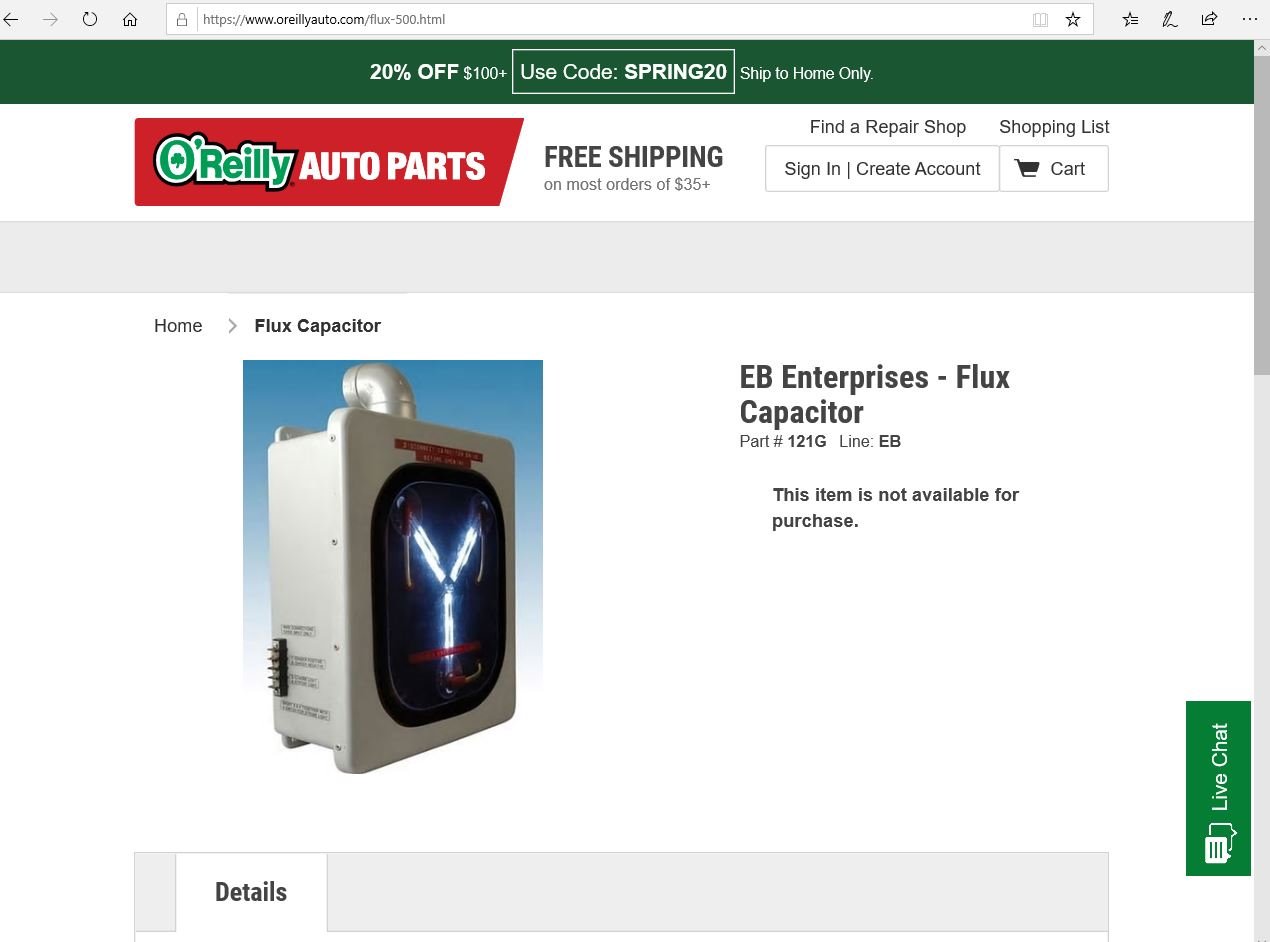Click the browser refresh icon
The width and height of the screenshot is (1270, 942).
click(90, 19)
